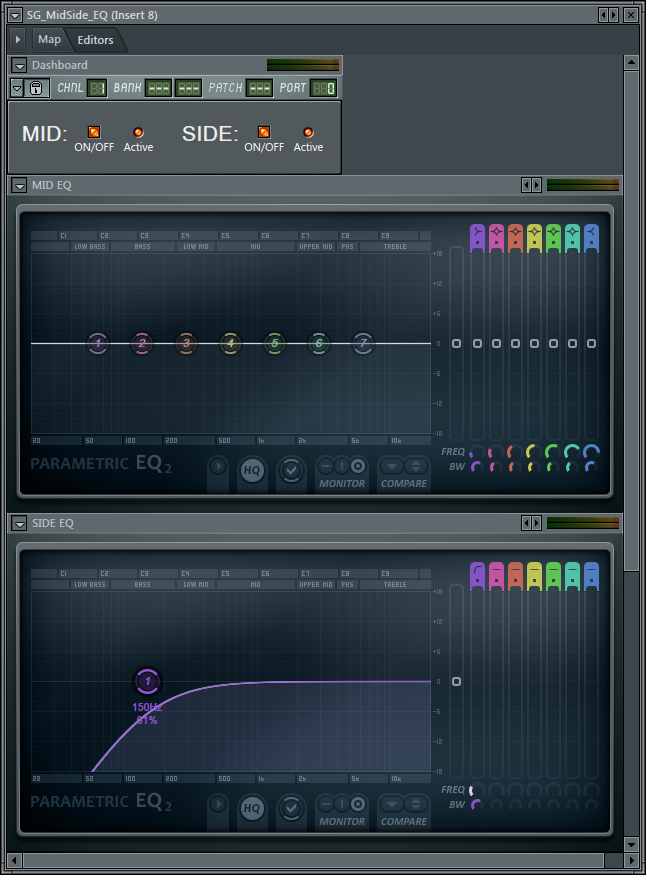Select band 5 node in MID EQ
646x875 pixels.
(274, 343)
